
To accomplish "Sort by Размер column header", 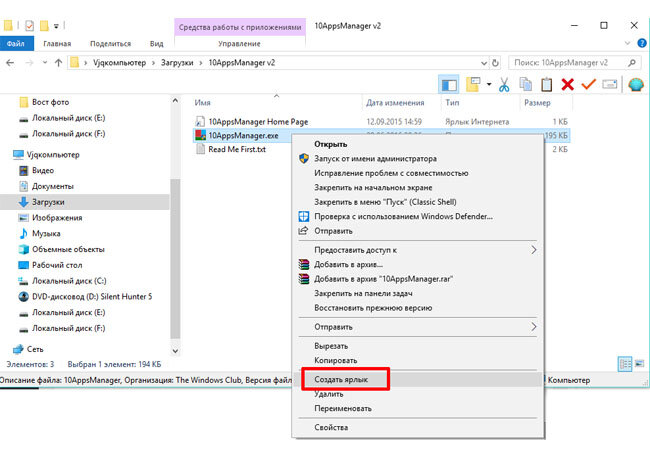I will (x=537, y=103).
